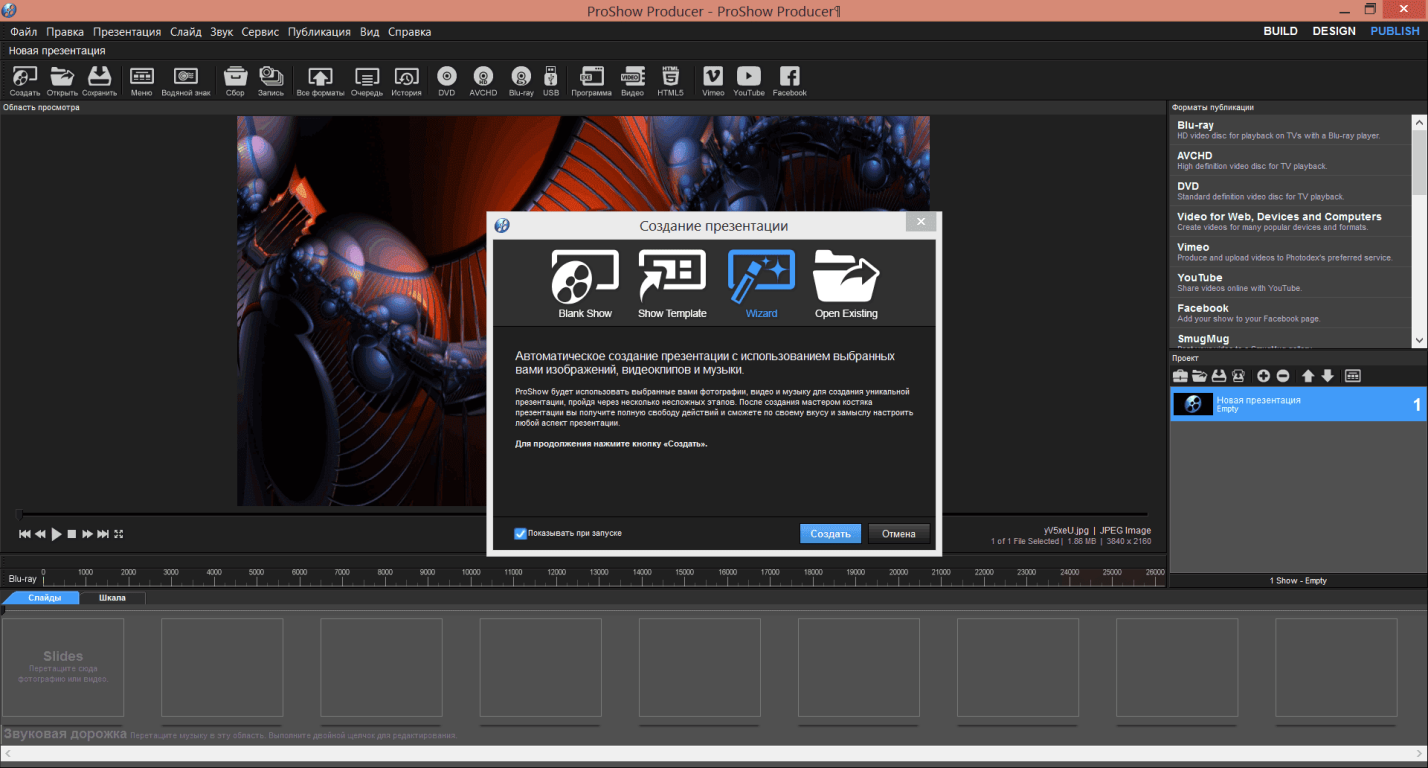Screen dimensions: 1428x768
Task: Switch to the DESIGN workspace
Action: click(x=1334, y=31)
